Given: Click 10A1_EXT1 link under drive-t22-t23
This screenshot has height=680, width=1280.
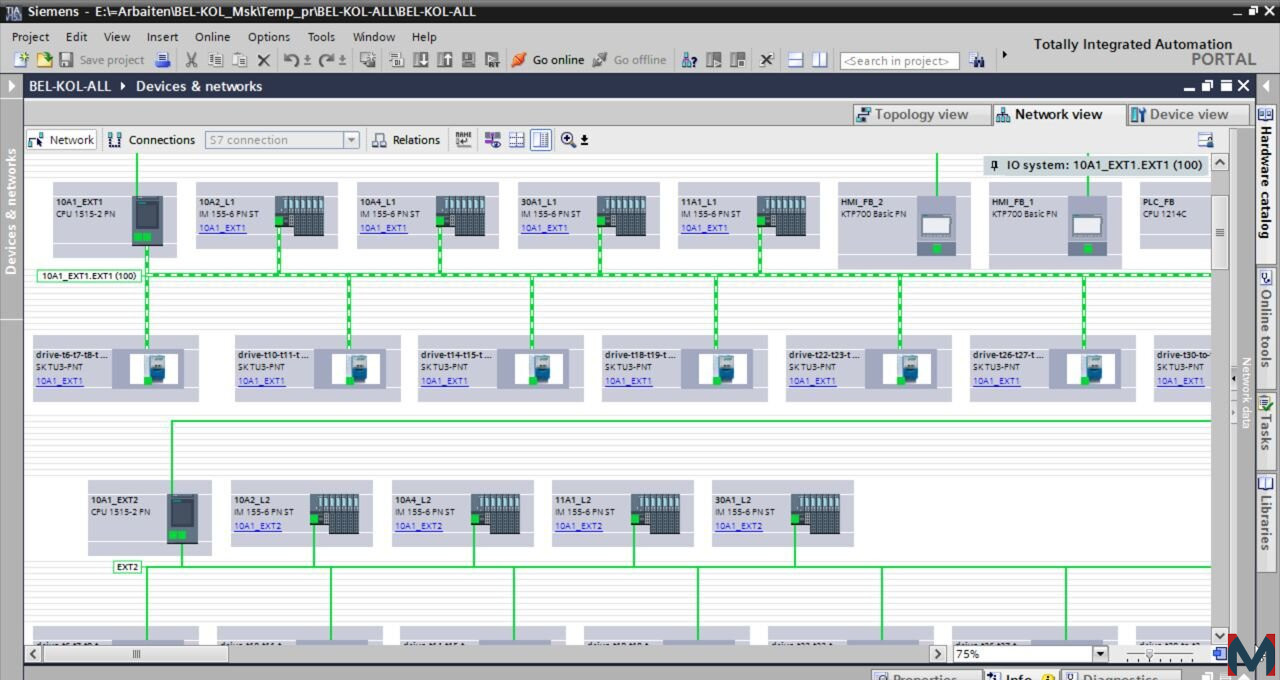Looking at the screenshot, I should point(812,381).
